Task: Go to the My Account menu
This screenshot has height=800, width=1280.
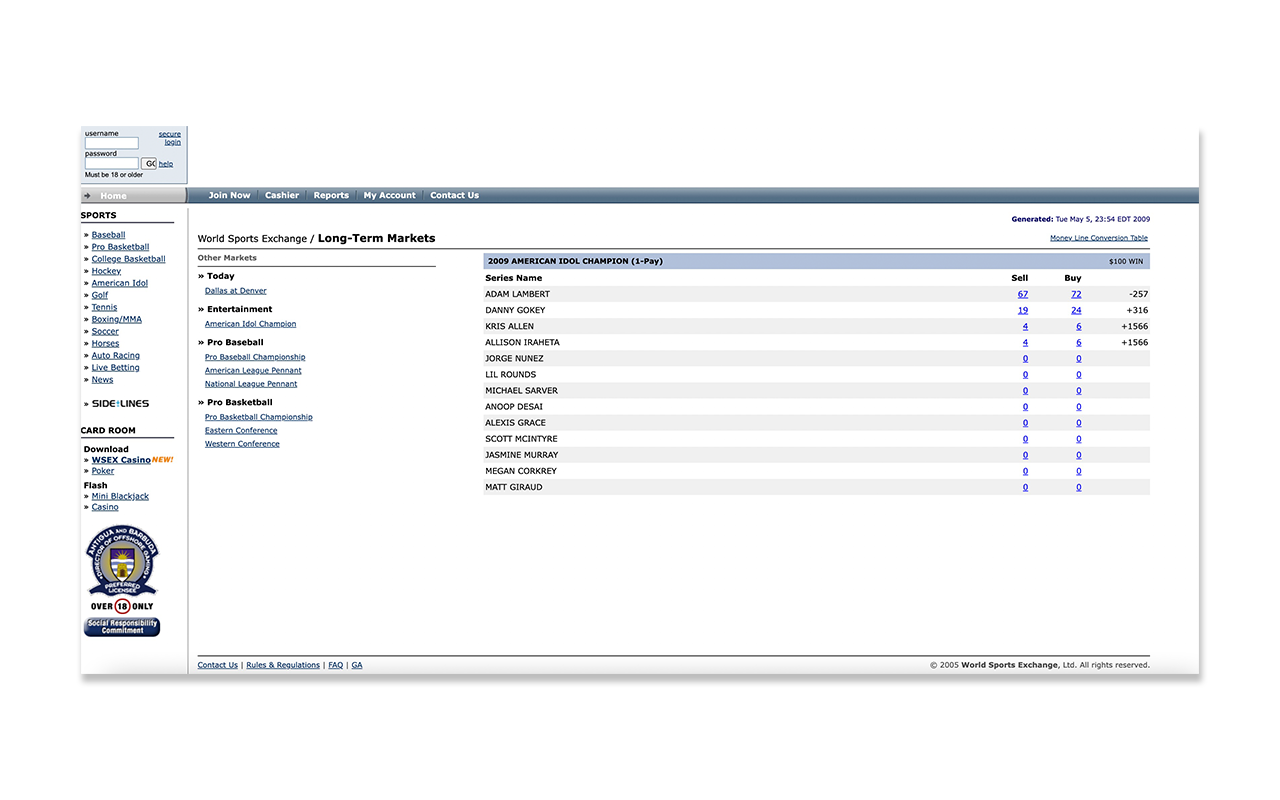Action: 389,196
